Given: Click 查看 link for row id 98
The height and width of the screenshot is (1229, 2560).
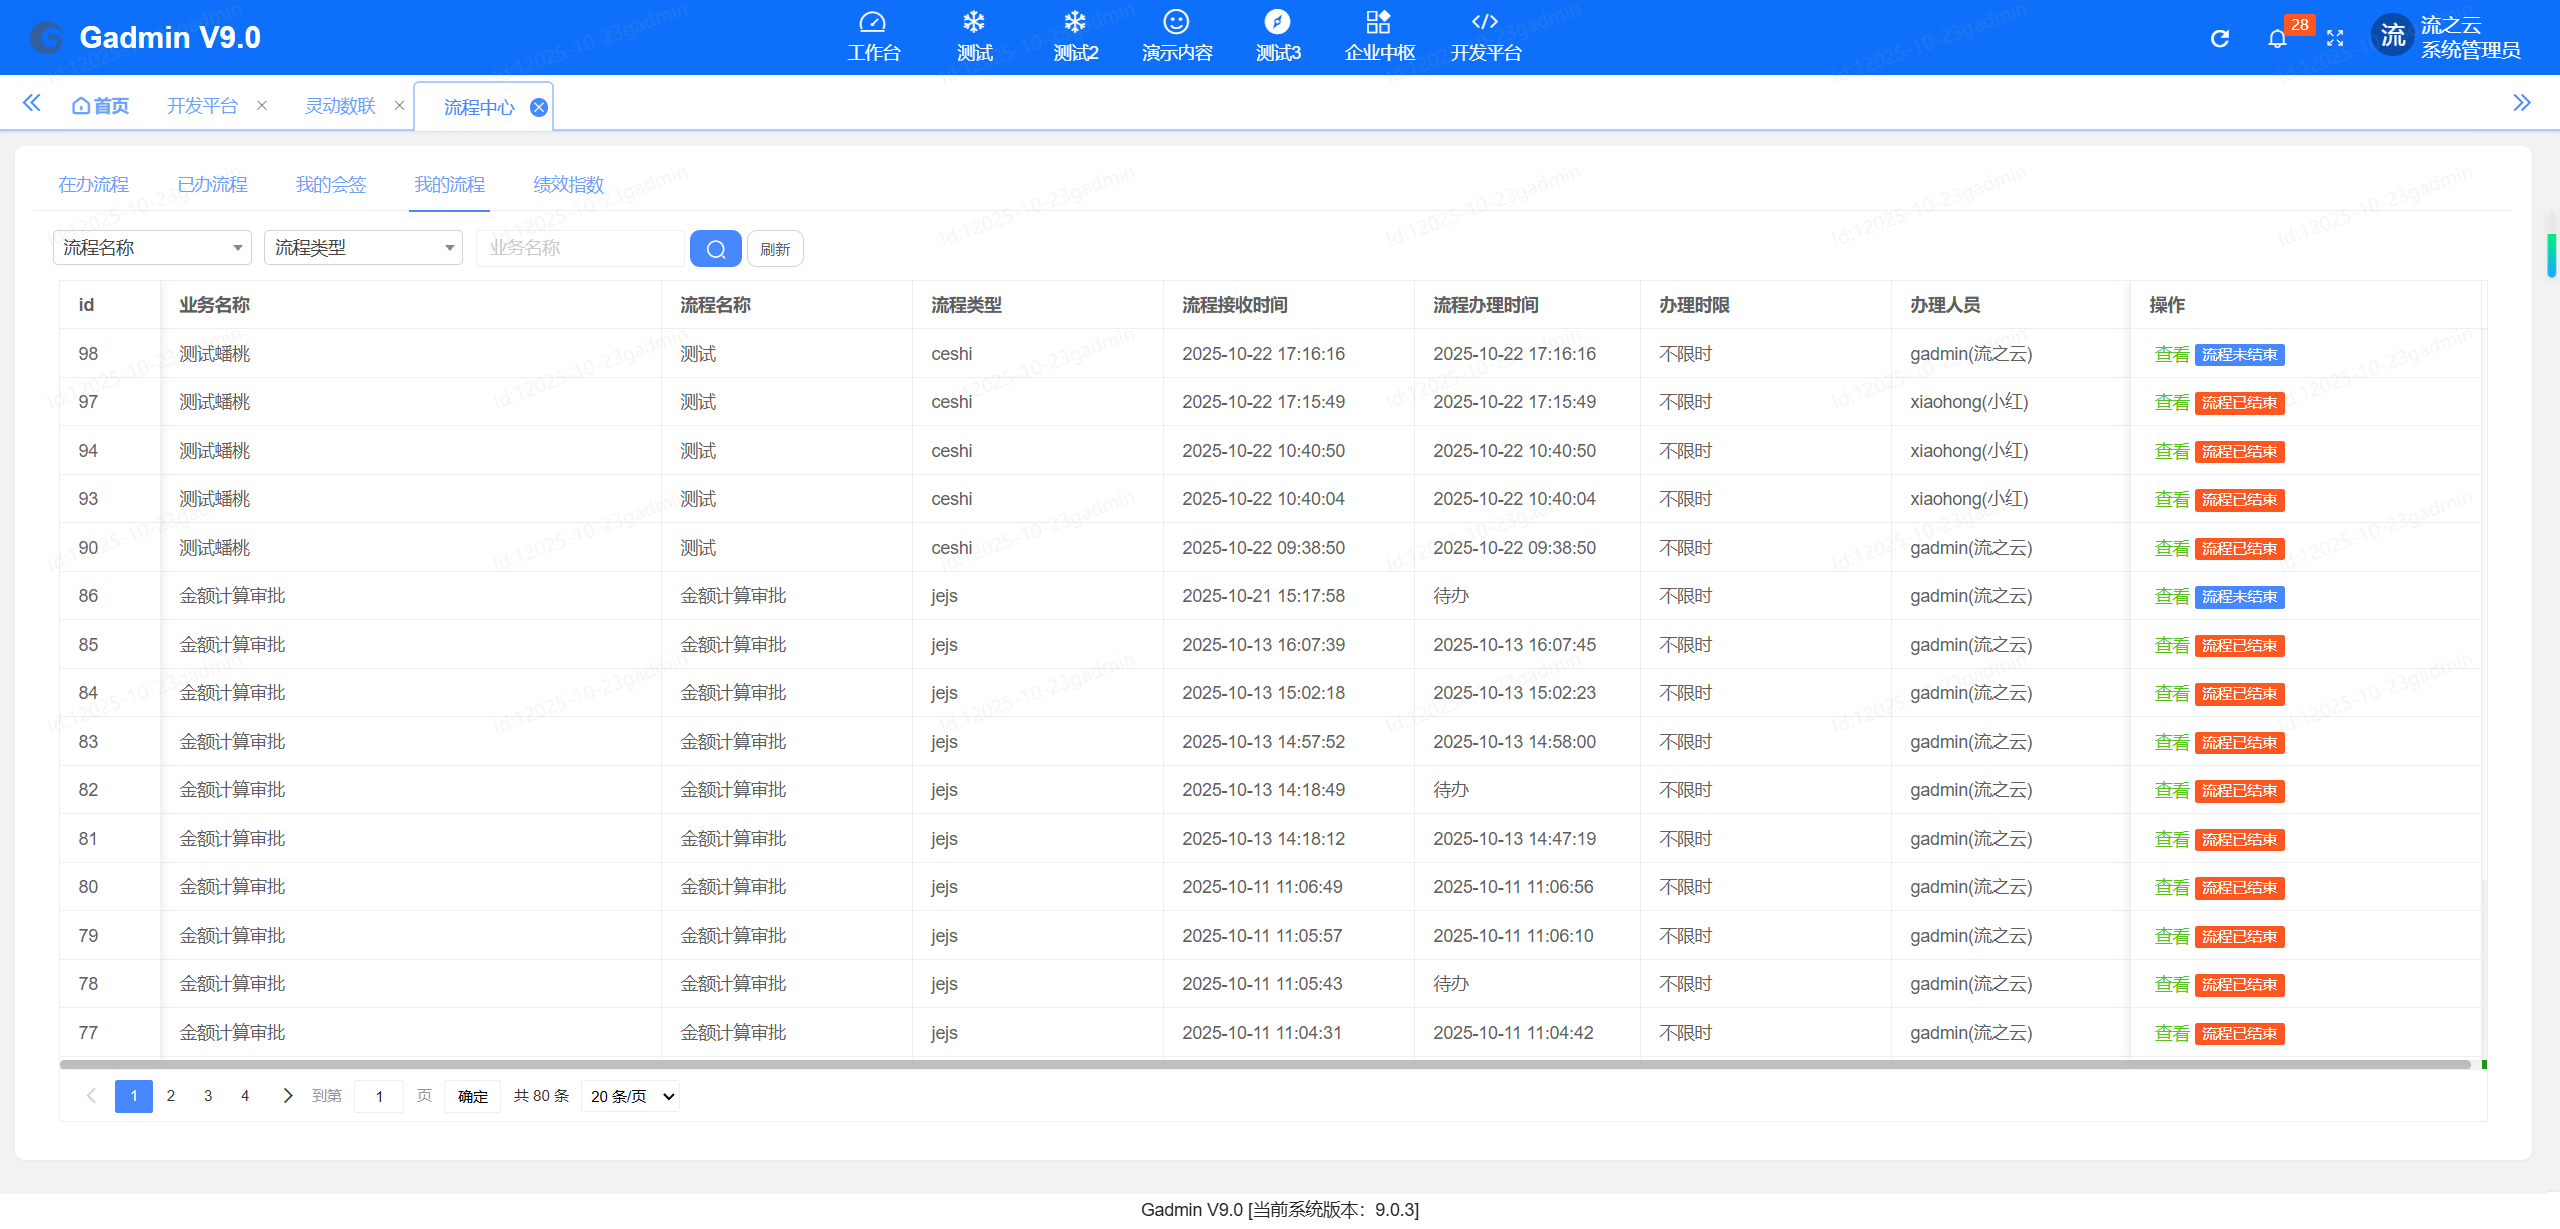Looking at the screenshot, I should coord(2171,355).
